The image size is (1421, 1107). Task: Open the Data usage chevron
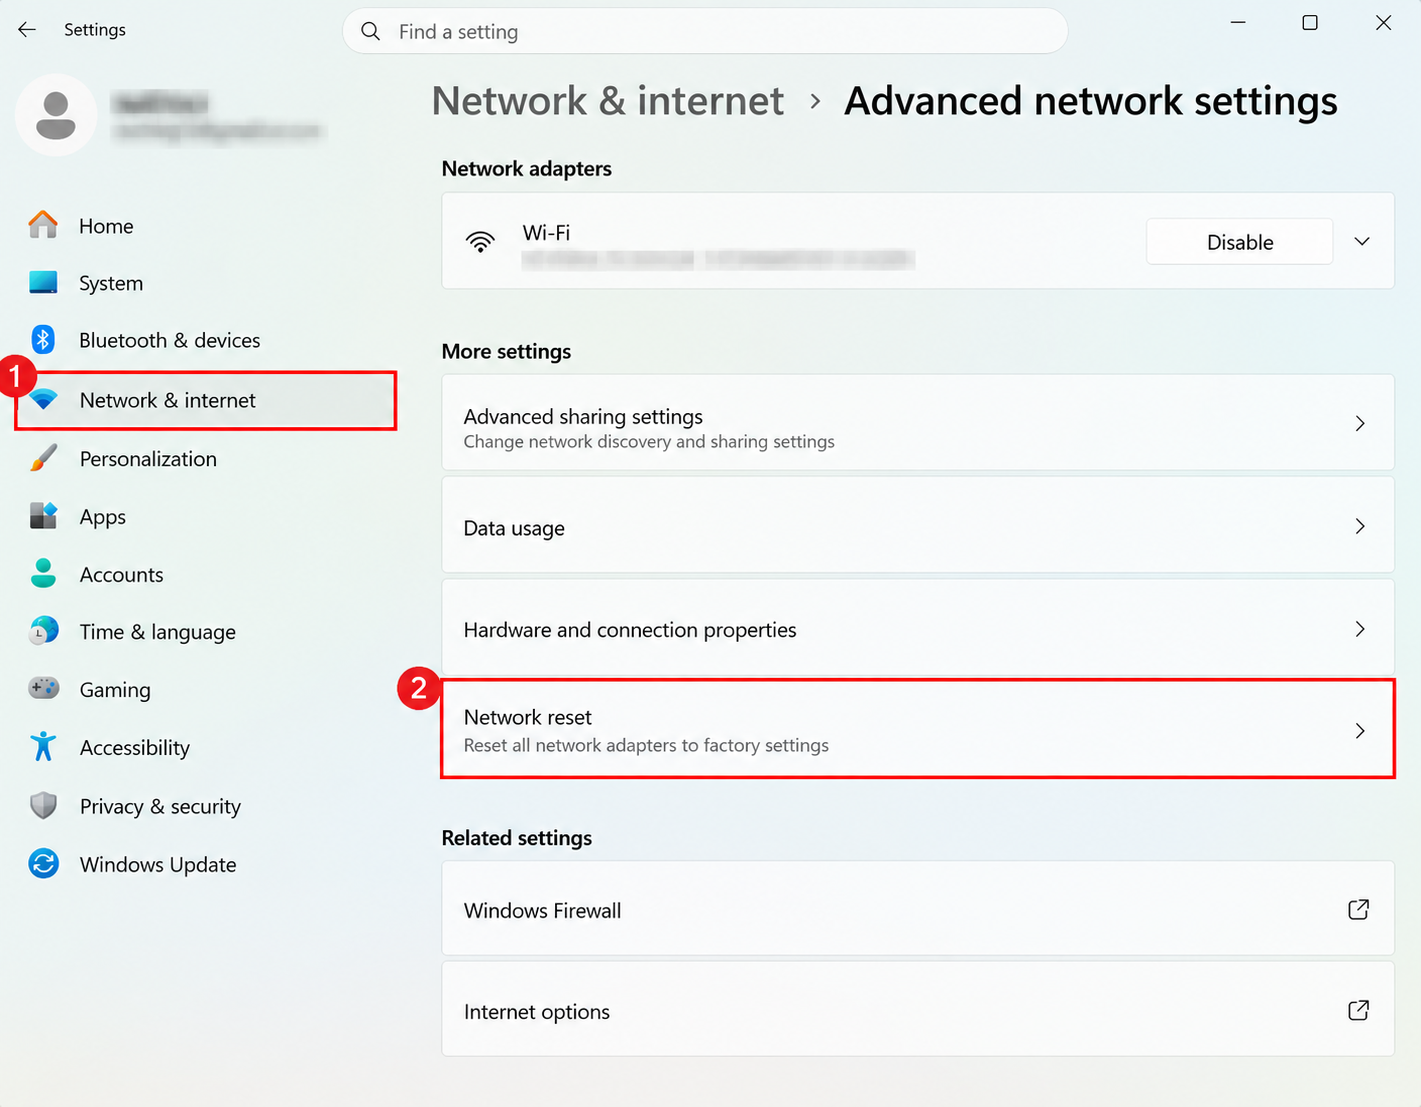pyautogui.click(x=1360, y=526)
